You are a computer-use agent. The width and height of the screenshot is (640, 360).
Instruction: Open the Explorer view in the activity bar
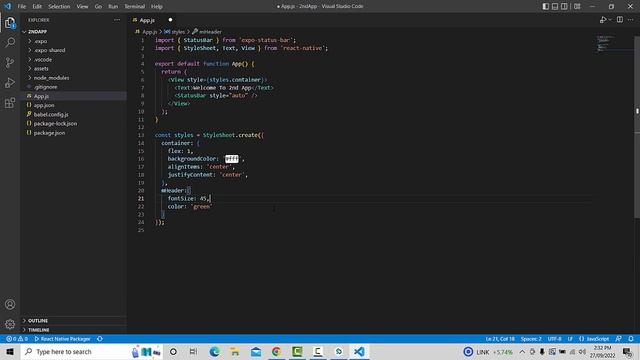(10, 23)
